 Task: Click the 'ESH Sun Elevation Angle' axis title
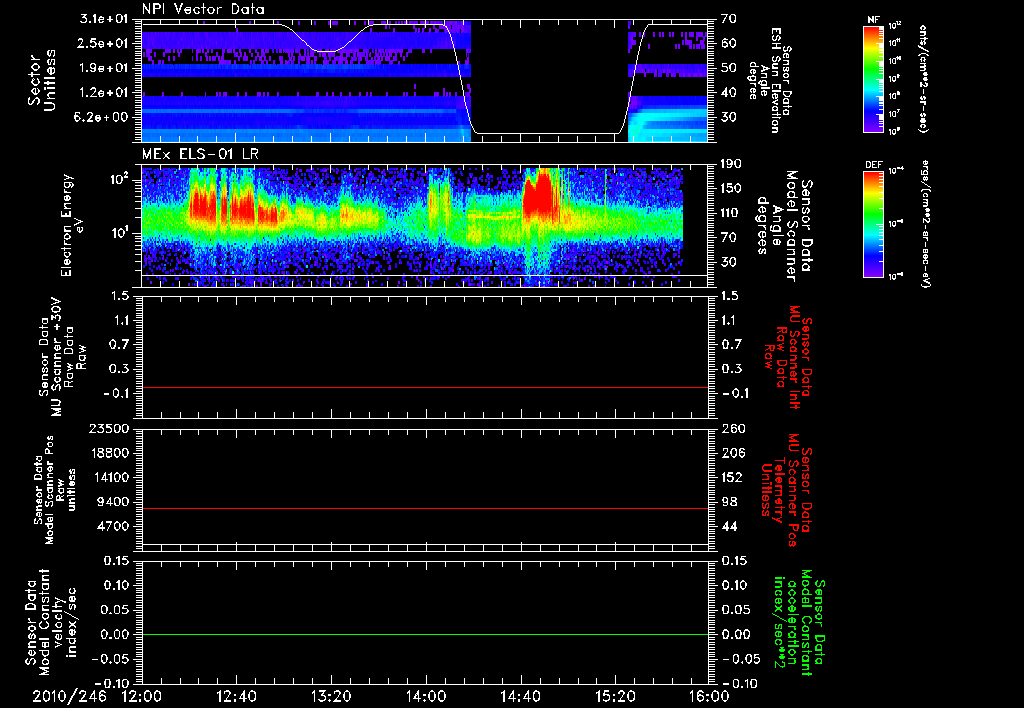(771, 80)
